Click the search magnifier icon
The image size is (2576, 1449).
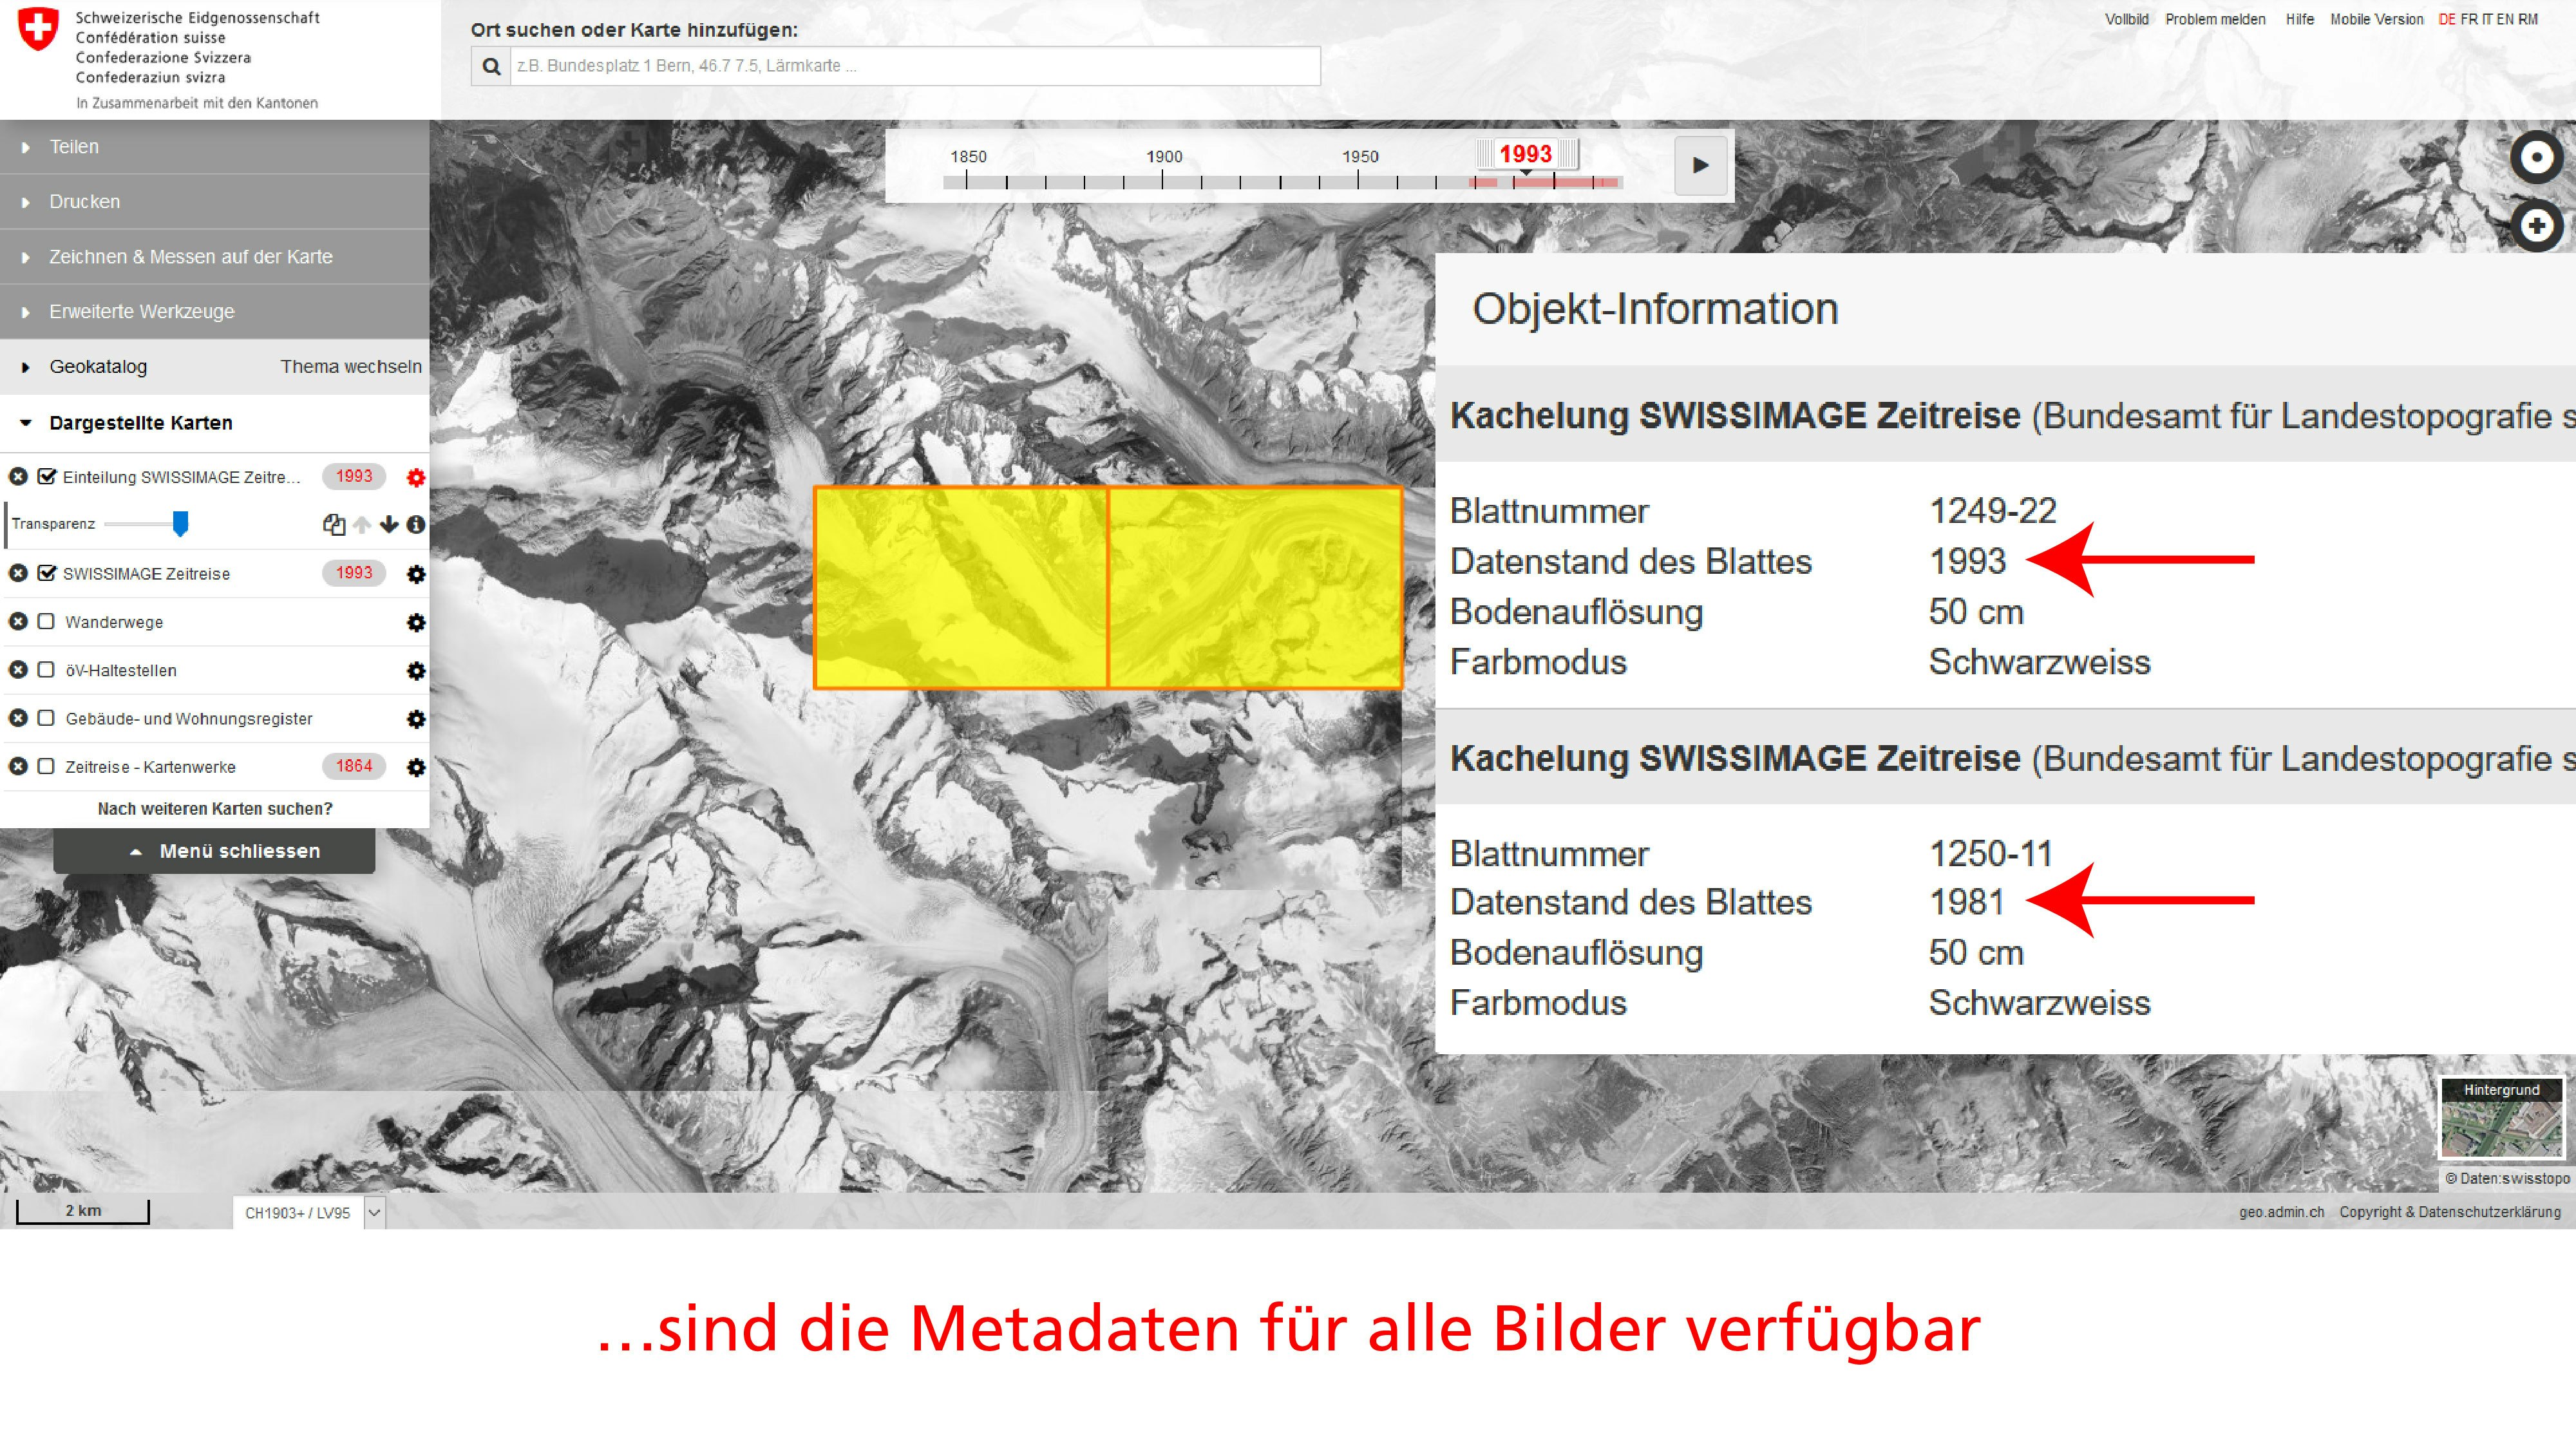tap(491, 66)
